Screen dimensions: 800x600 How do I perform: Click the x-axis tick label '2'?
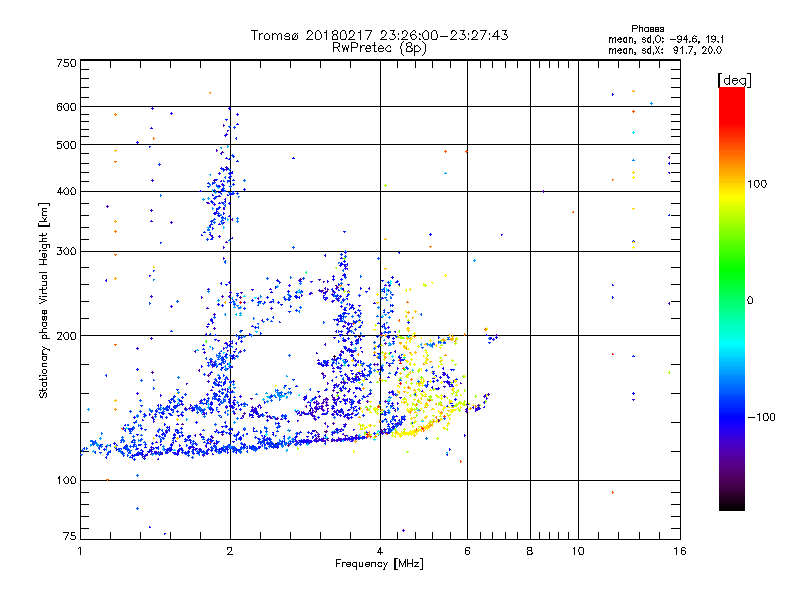pyautogui.click(x=230, y=551)
